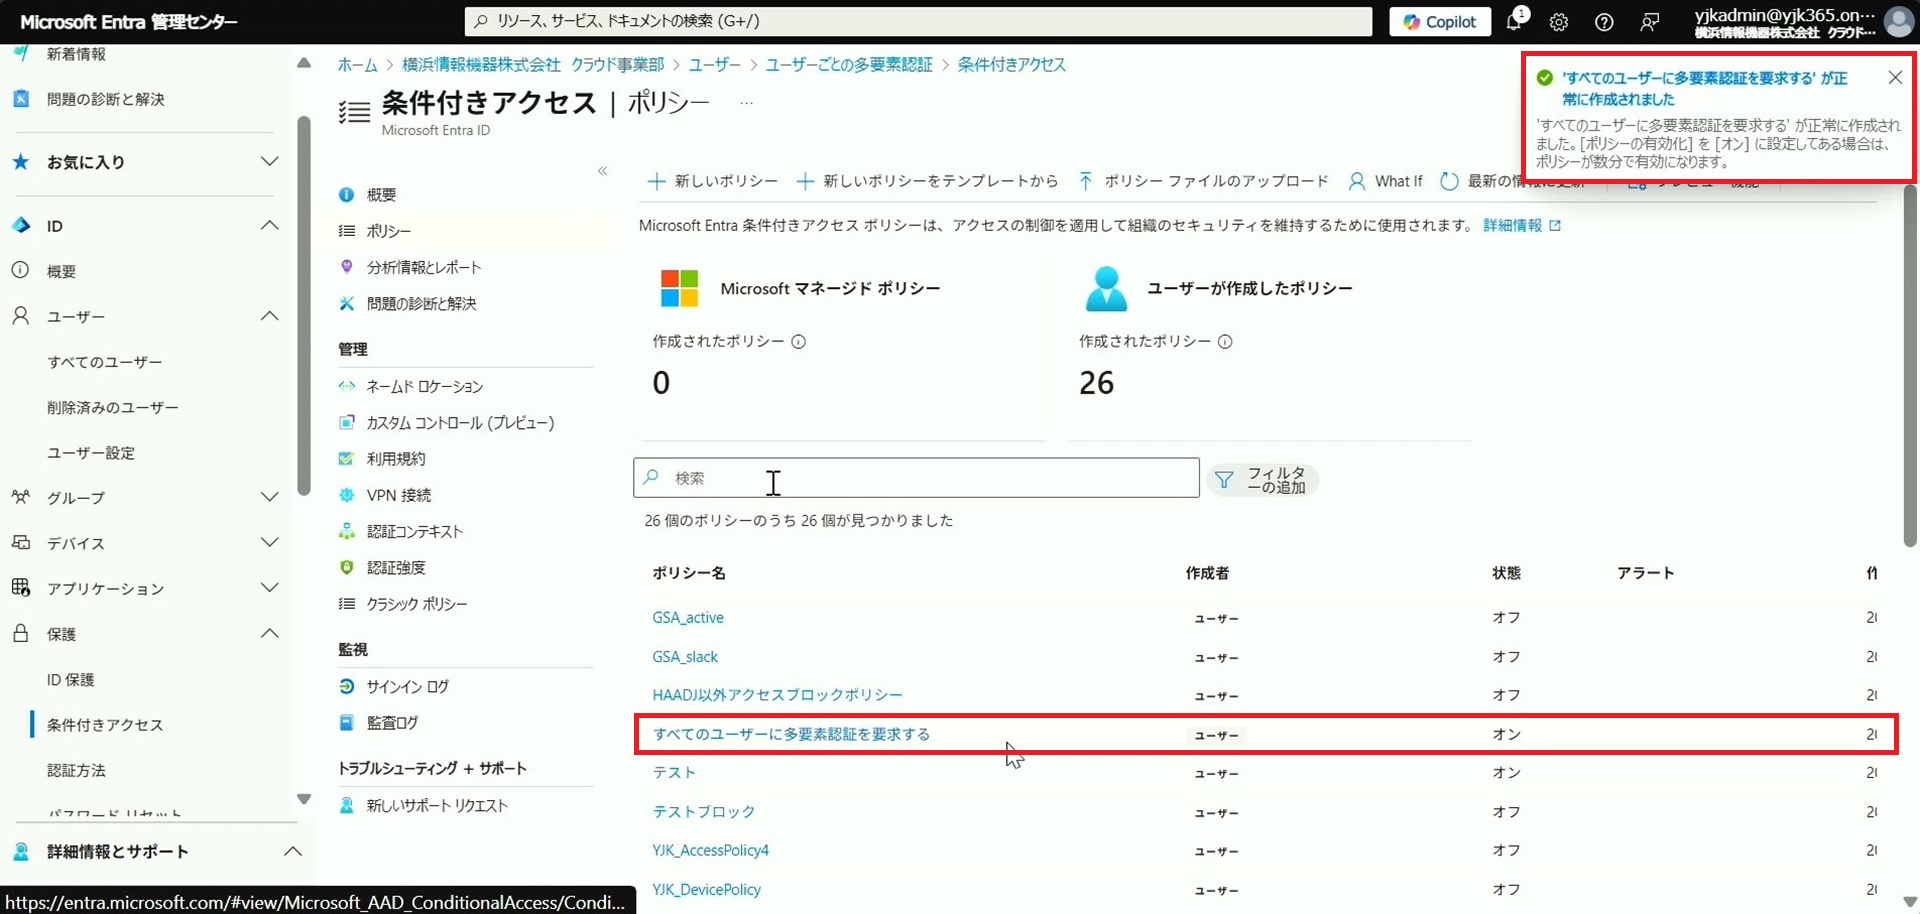Screen dimensions: 1920x914
Task: Sort by 状態 column header
Action: 1506,573
